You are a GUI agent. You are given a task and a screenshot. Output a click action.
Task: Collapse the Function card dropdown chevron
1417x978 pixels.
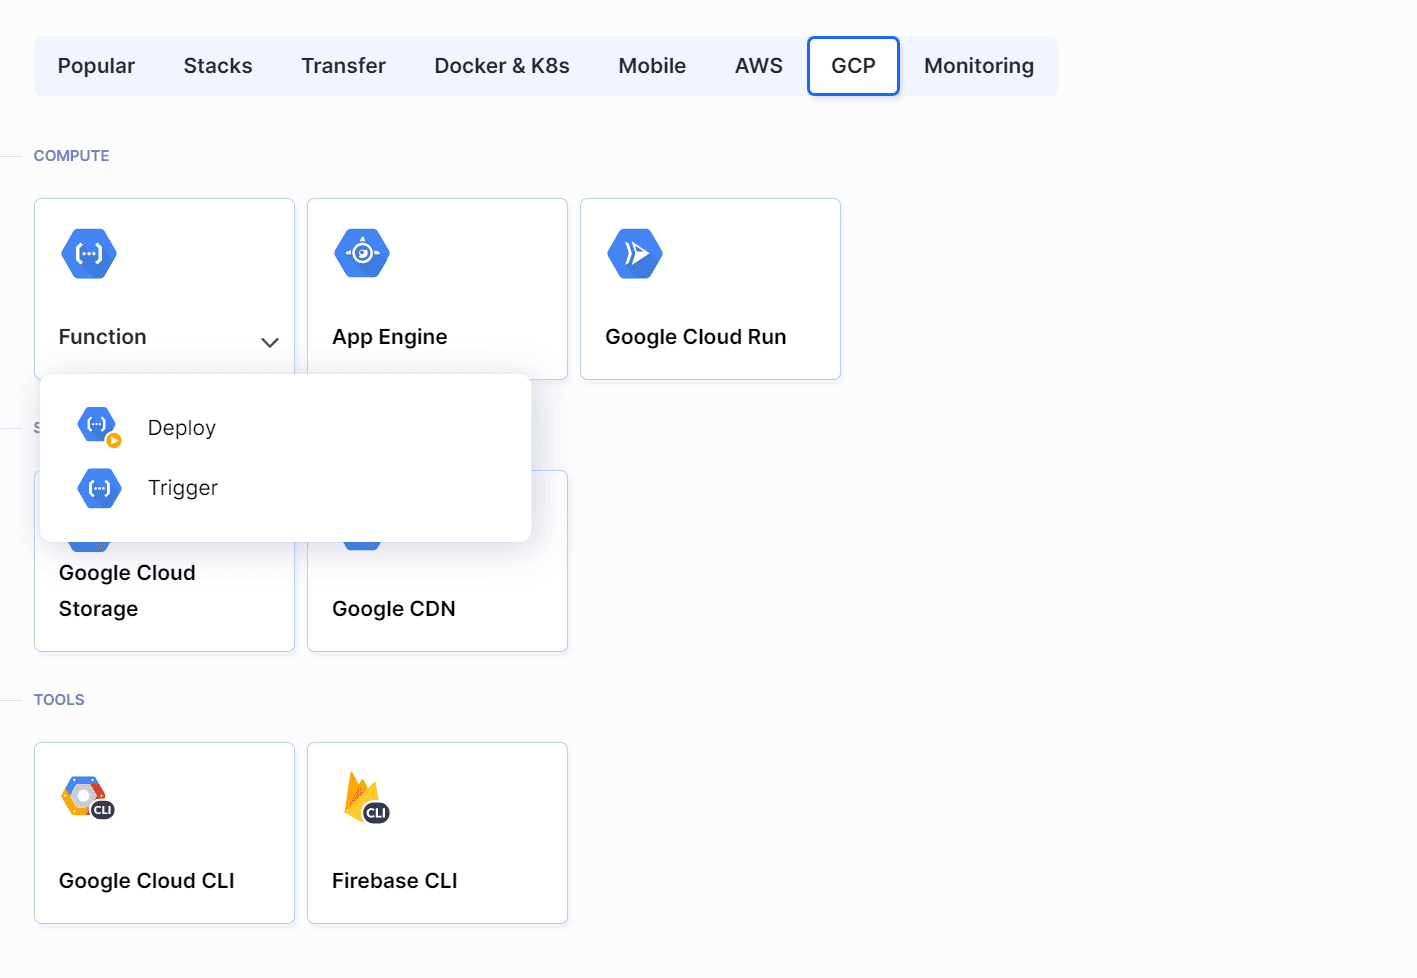270,342
